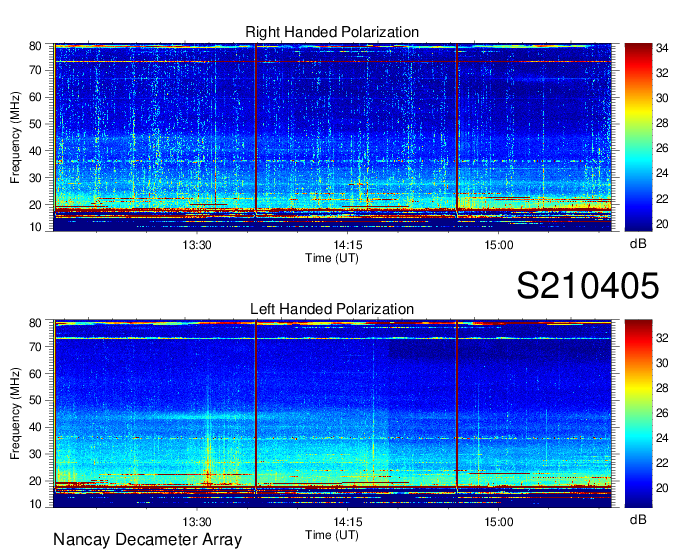Select the S210405 label
Viewport: 680px width, 552px height.
[x=588, y=285]
